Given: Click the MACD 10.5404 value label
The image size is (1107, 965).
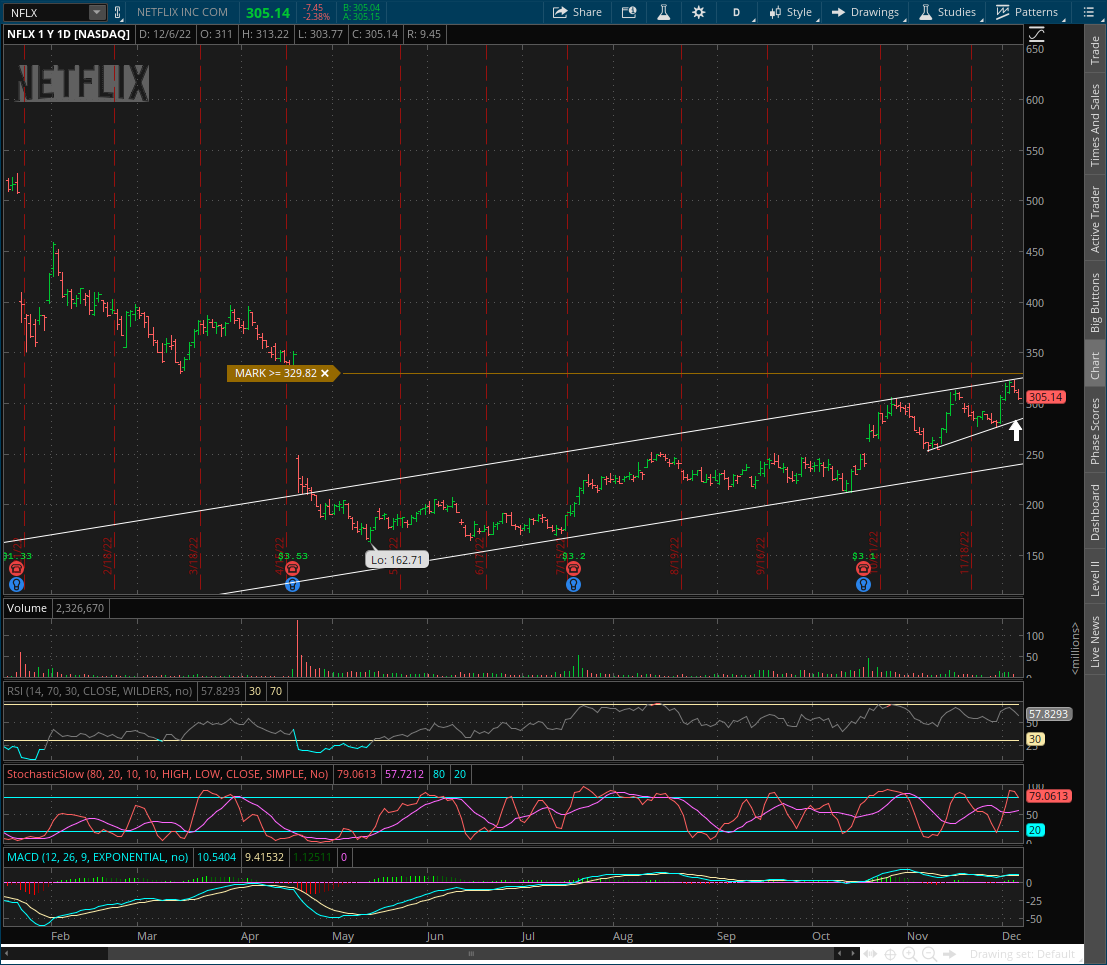Looking at the screenshot, I should (x=216, y=857).
